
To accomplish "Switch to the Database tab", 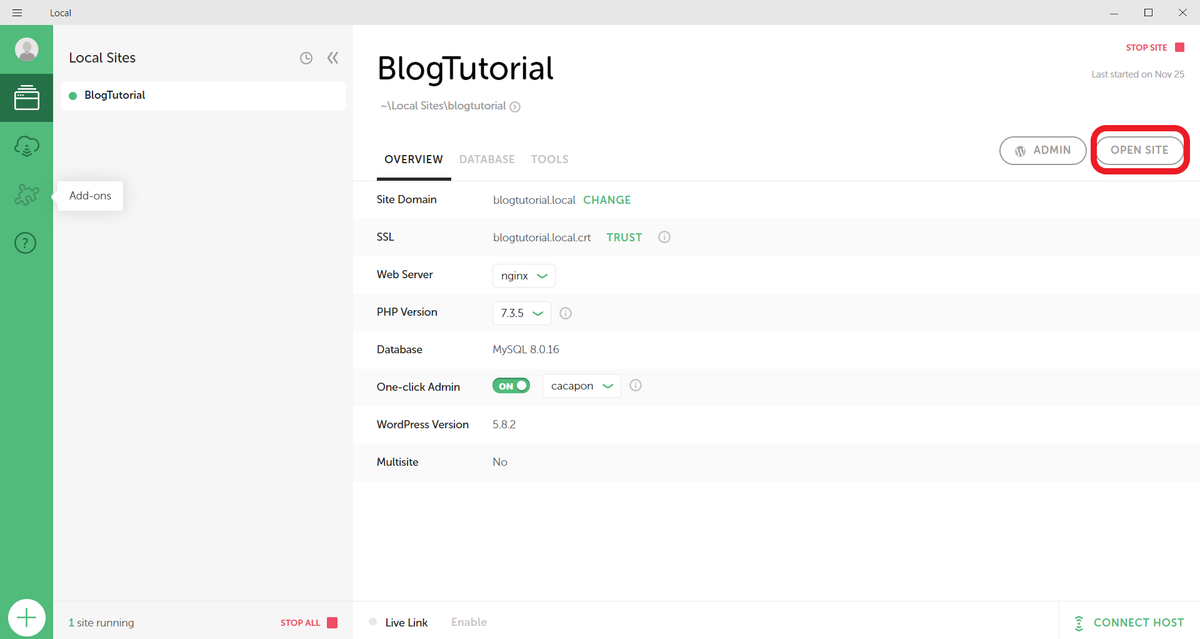I will tap(487, 159).
